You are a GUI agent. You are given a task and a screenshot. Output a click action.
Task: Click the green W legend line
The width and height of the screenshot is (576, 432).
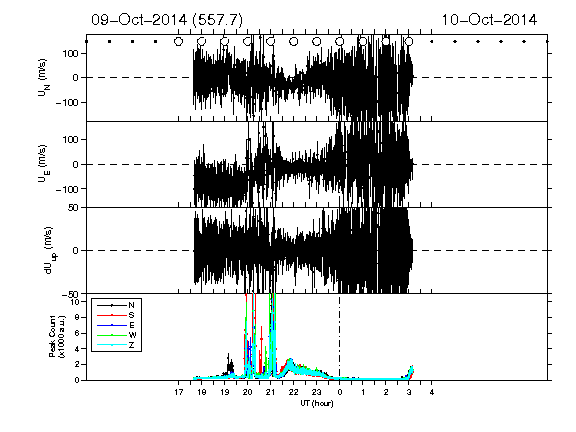pos(112,335)
